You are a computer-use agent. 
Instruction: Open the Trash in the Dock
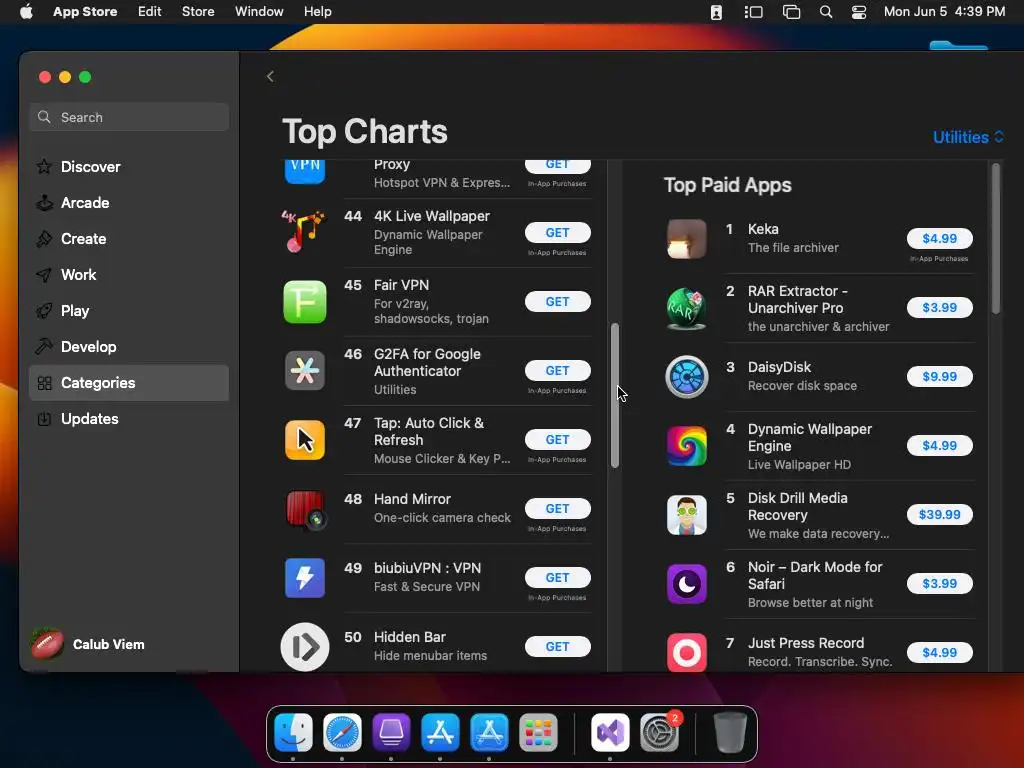pos(729,732)
